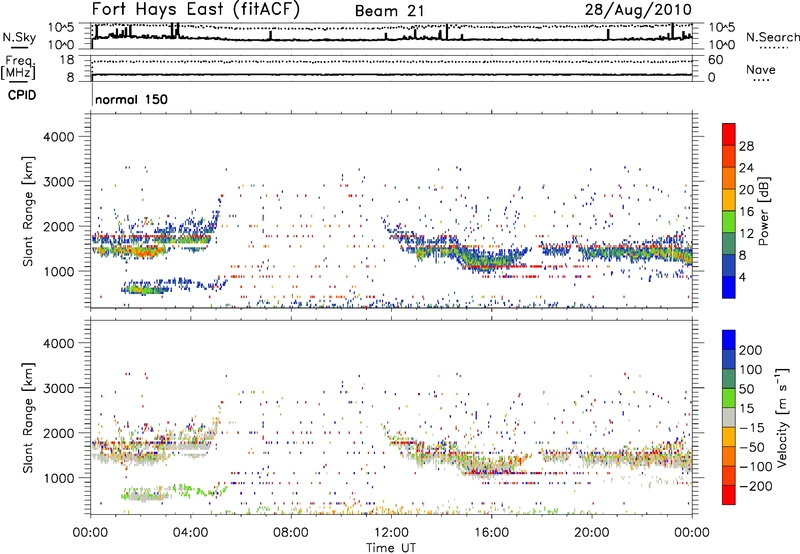
Task: Pick the gray segment of Velocity colorbar
Action: click(x=729, y=417)
